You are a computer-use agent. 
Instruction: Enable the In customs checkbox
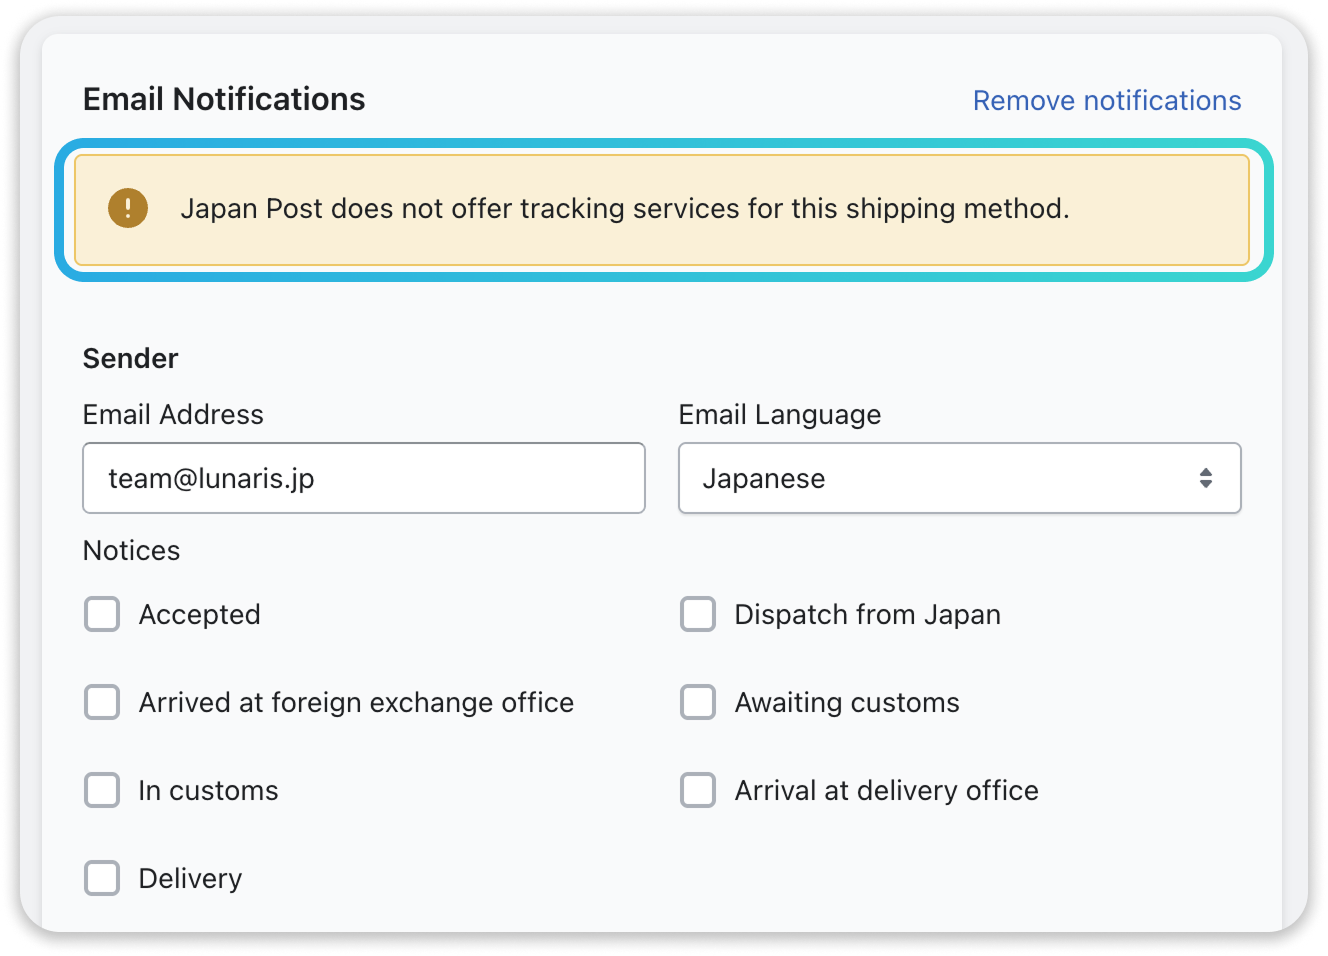coord(102,790)
